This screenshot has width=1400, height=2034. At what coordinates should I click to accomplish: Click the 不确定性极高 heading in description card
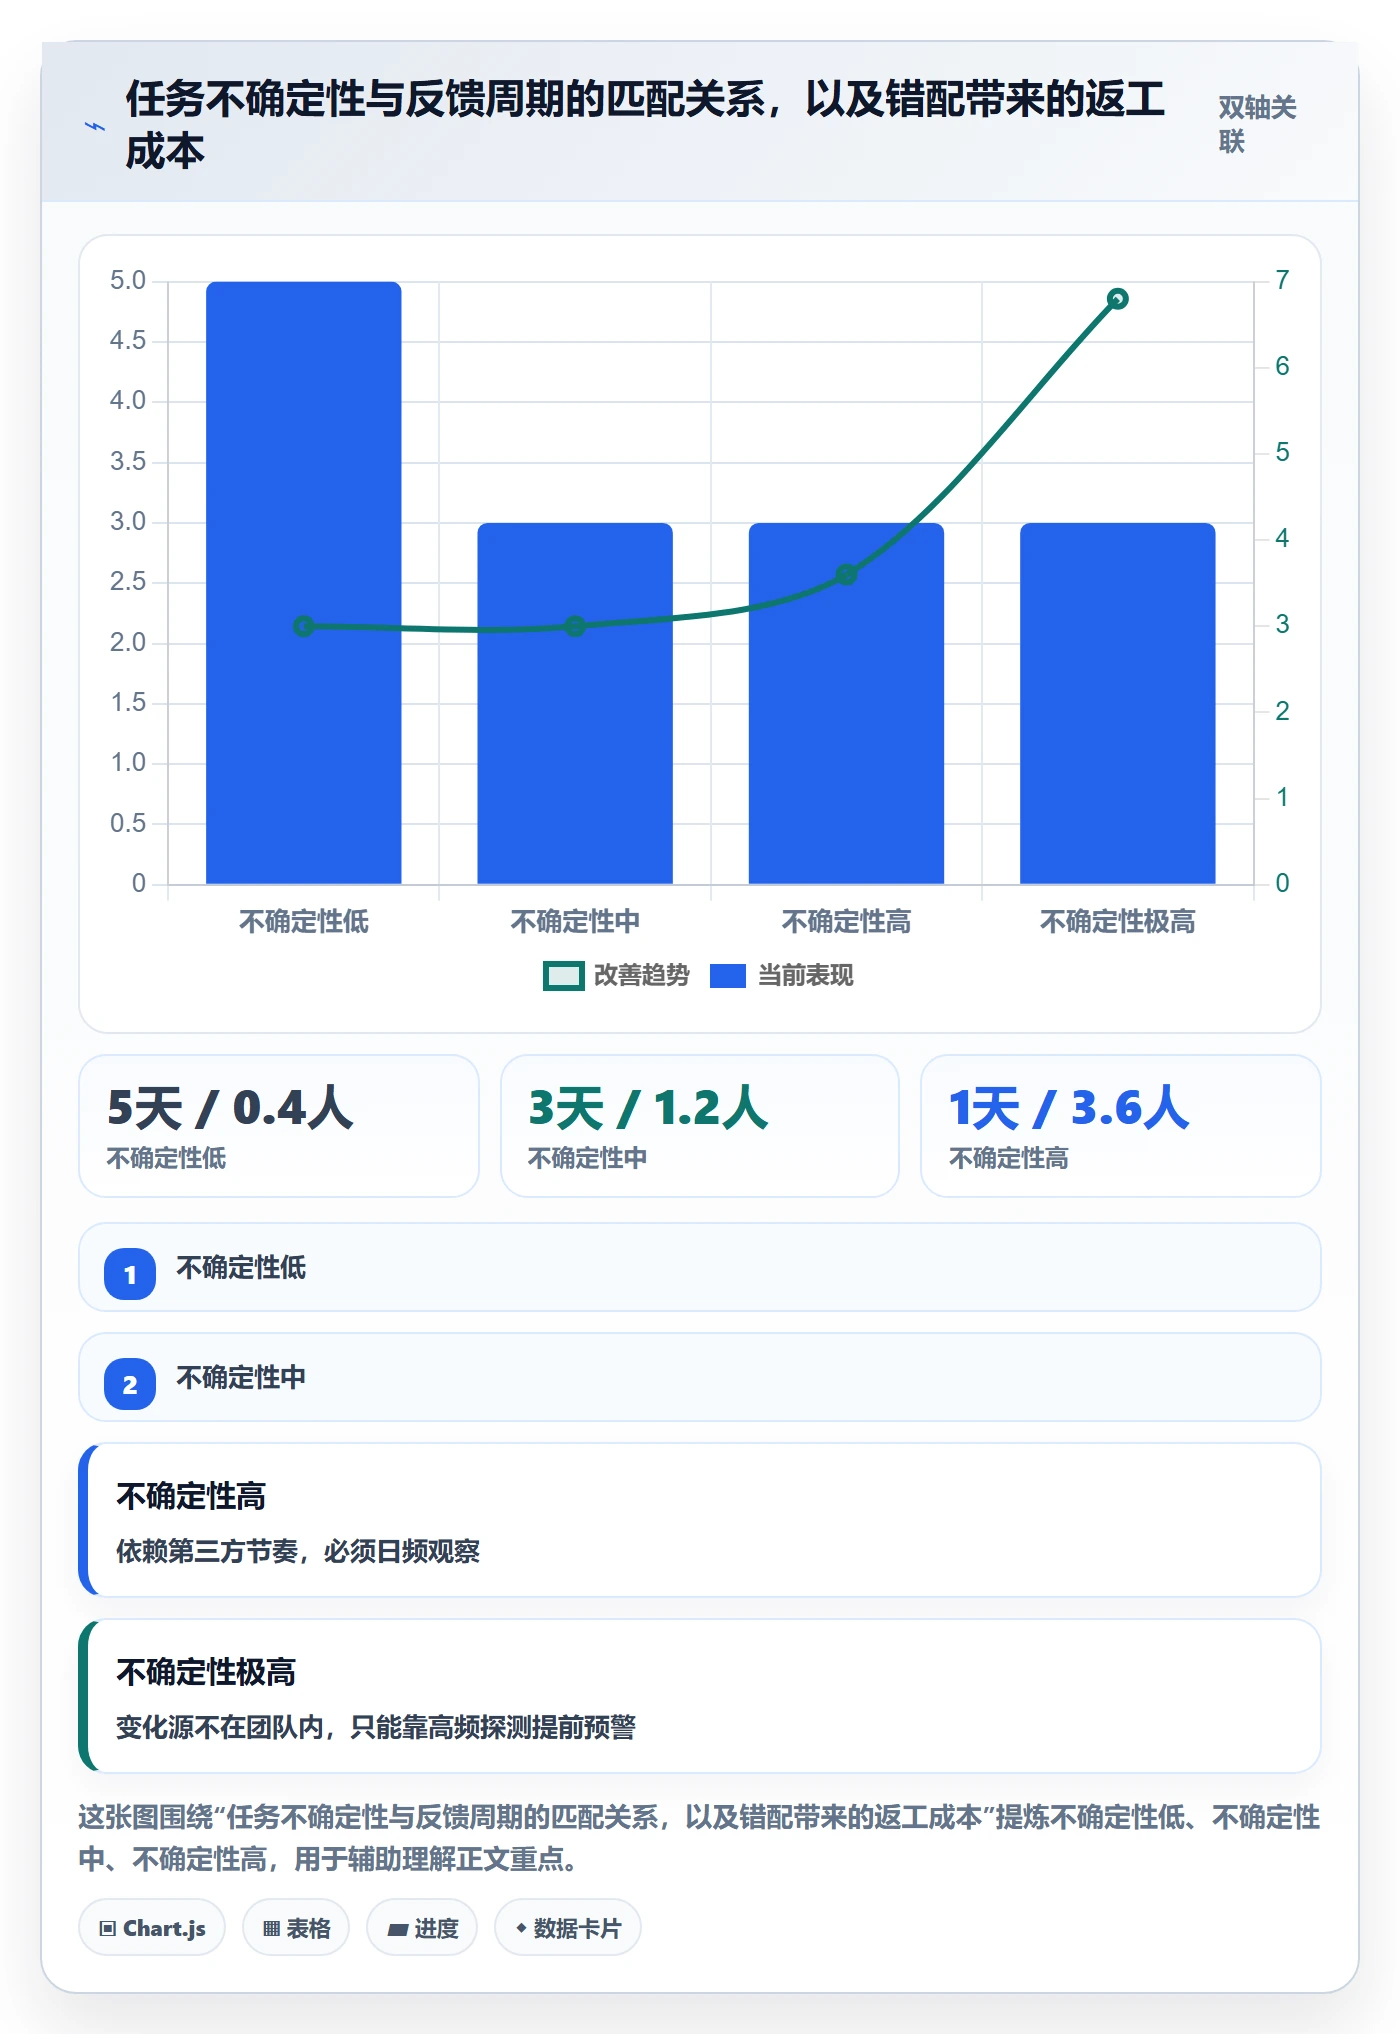click(206, 1672)
